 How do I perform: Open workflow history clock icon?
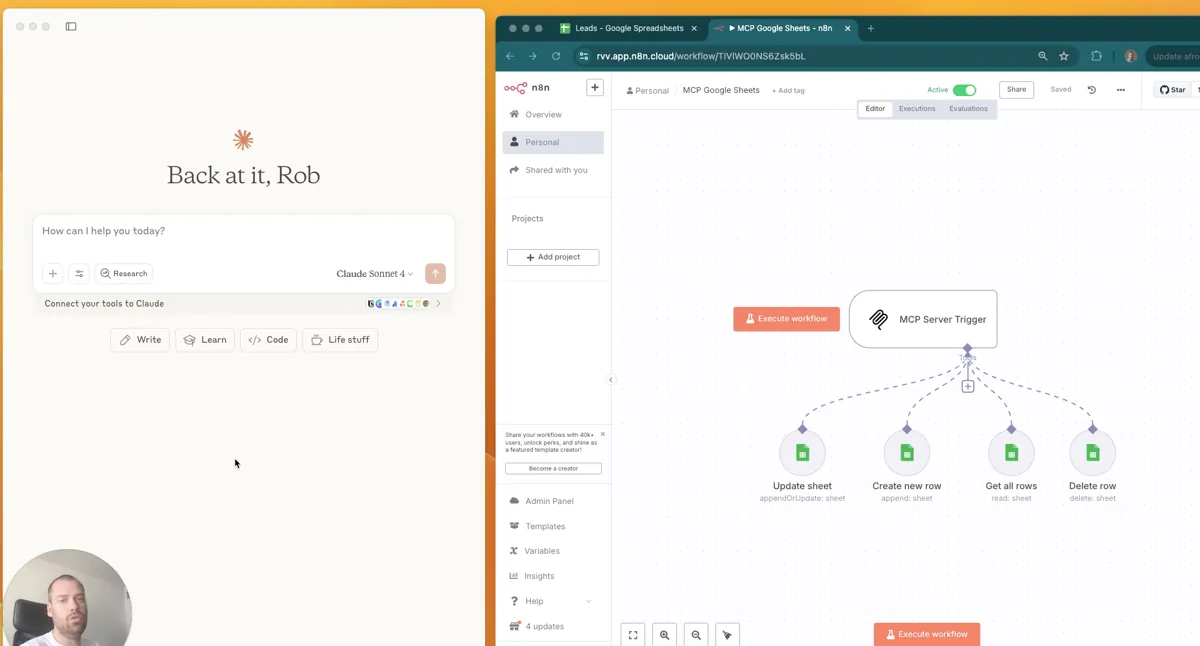click(x=1092, y=90)
